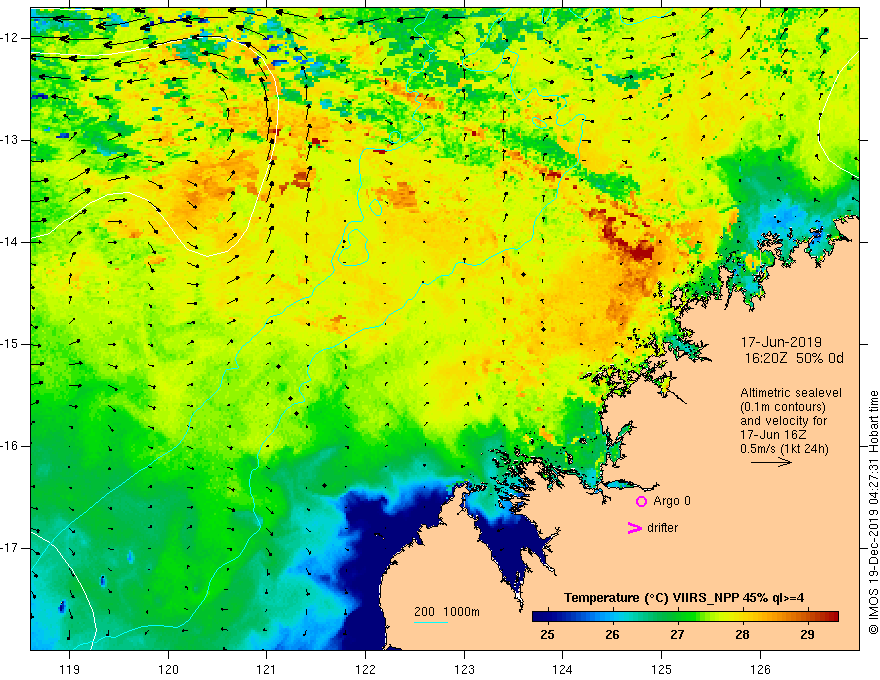Click the temperature color bar at 29°C
This screenshot has height=680, width=880.
point(807,617)
